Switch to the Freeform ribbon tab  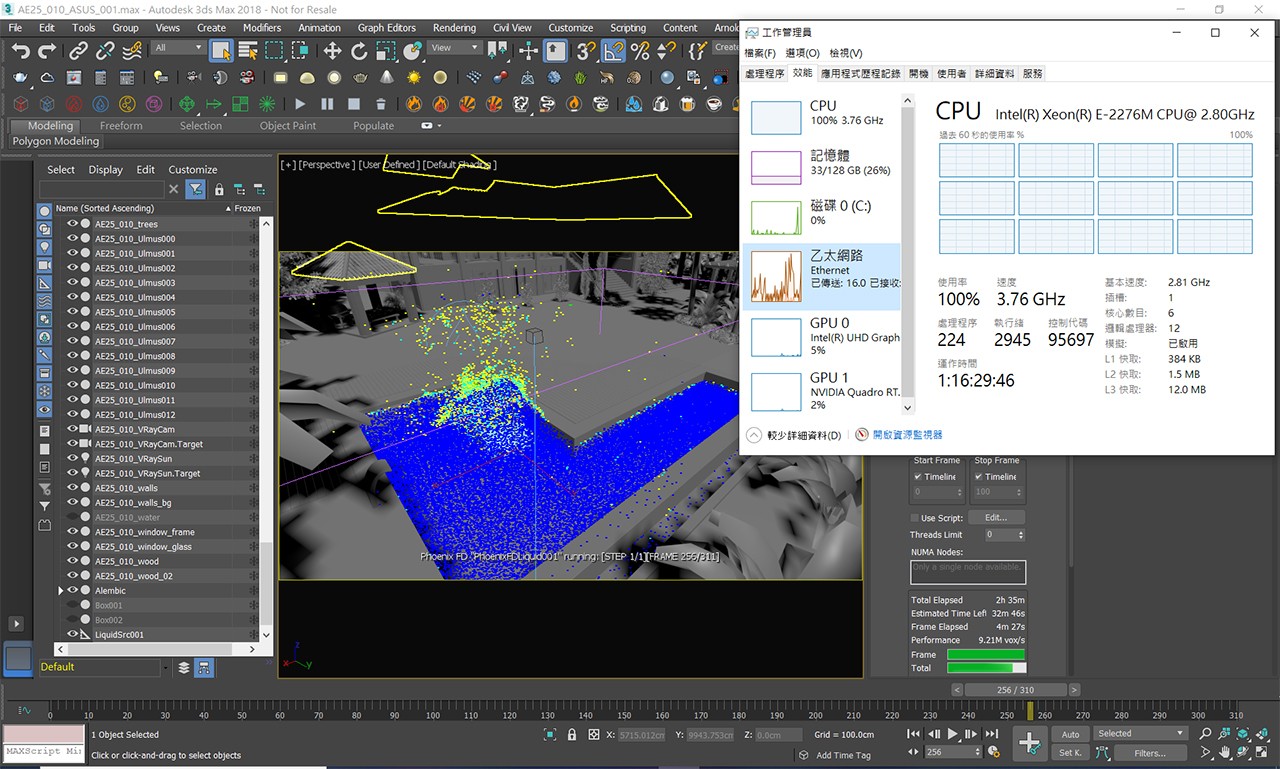121,126
